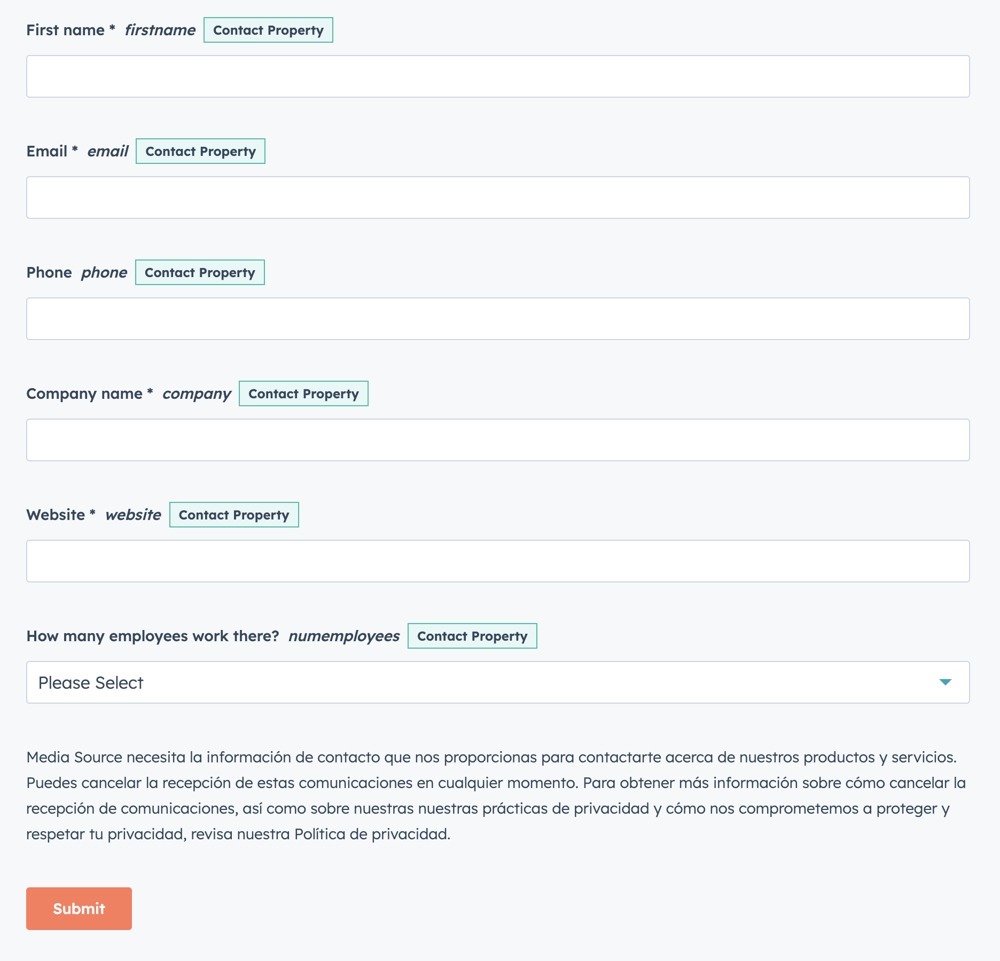Click inside the First name input box
Viewport: 1000px width, 961px height.
point(497,76)
